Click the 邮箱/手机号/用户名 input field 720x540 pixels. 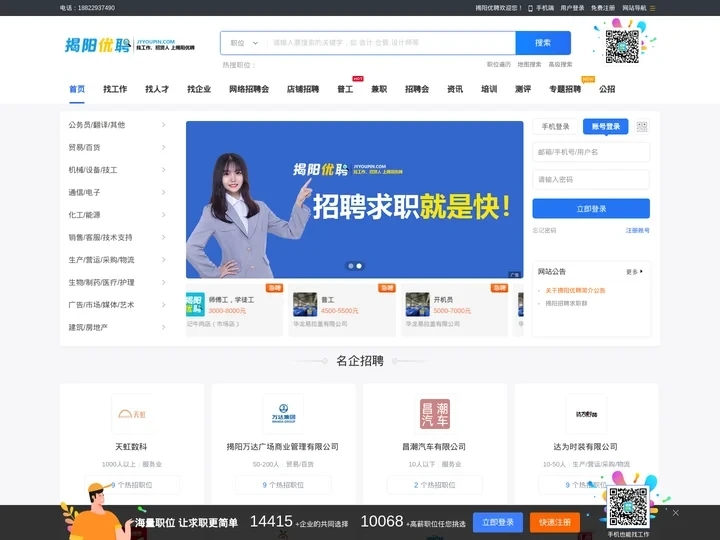point(591,152)
